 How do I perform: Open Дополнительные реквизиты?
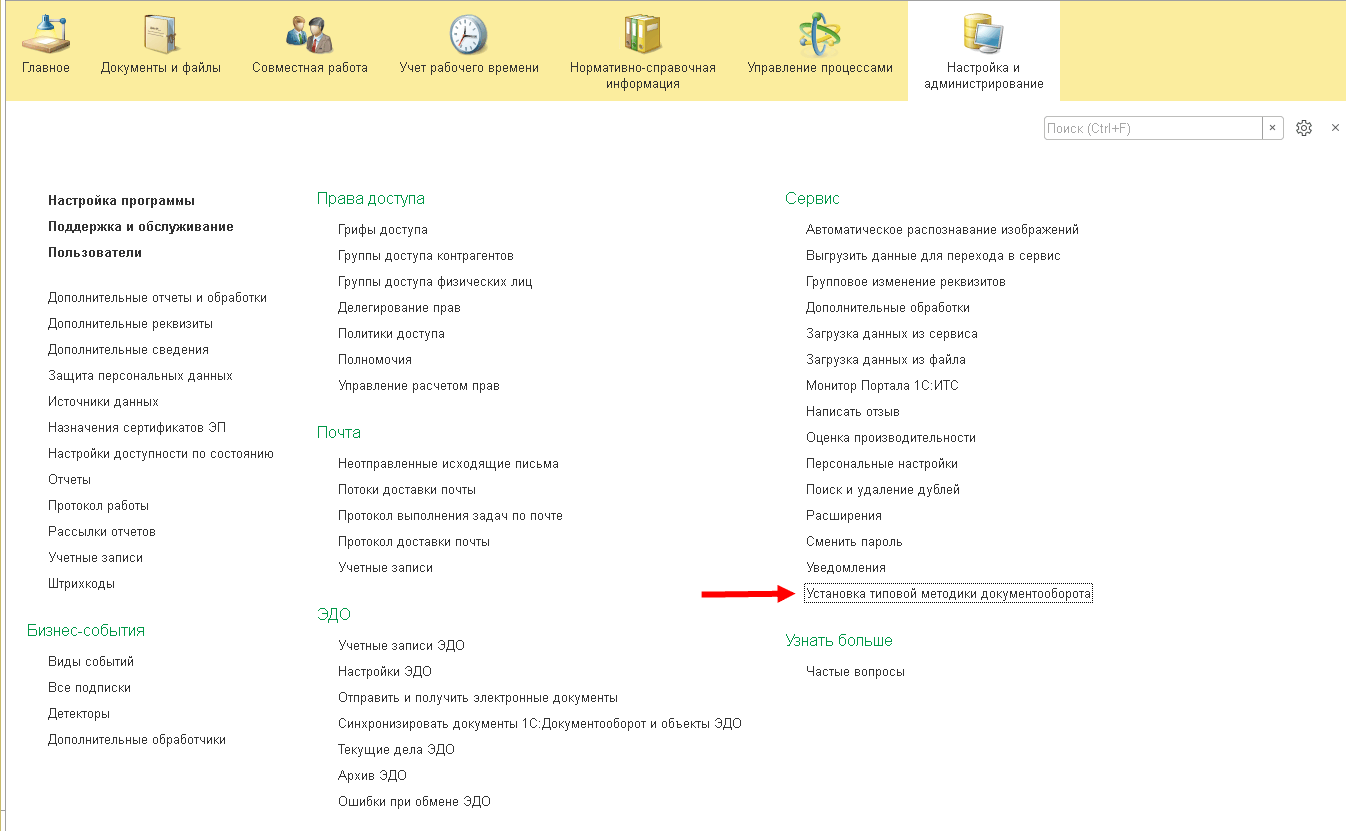pyautogui.click(x=130, y=324)
